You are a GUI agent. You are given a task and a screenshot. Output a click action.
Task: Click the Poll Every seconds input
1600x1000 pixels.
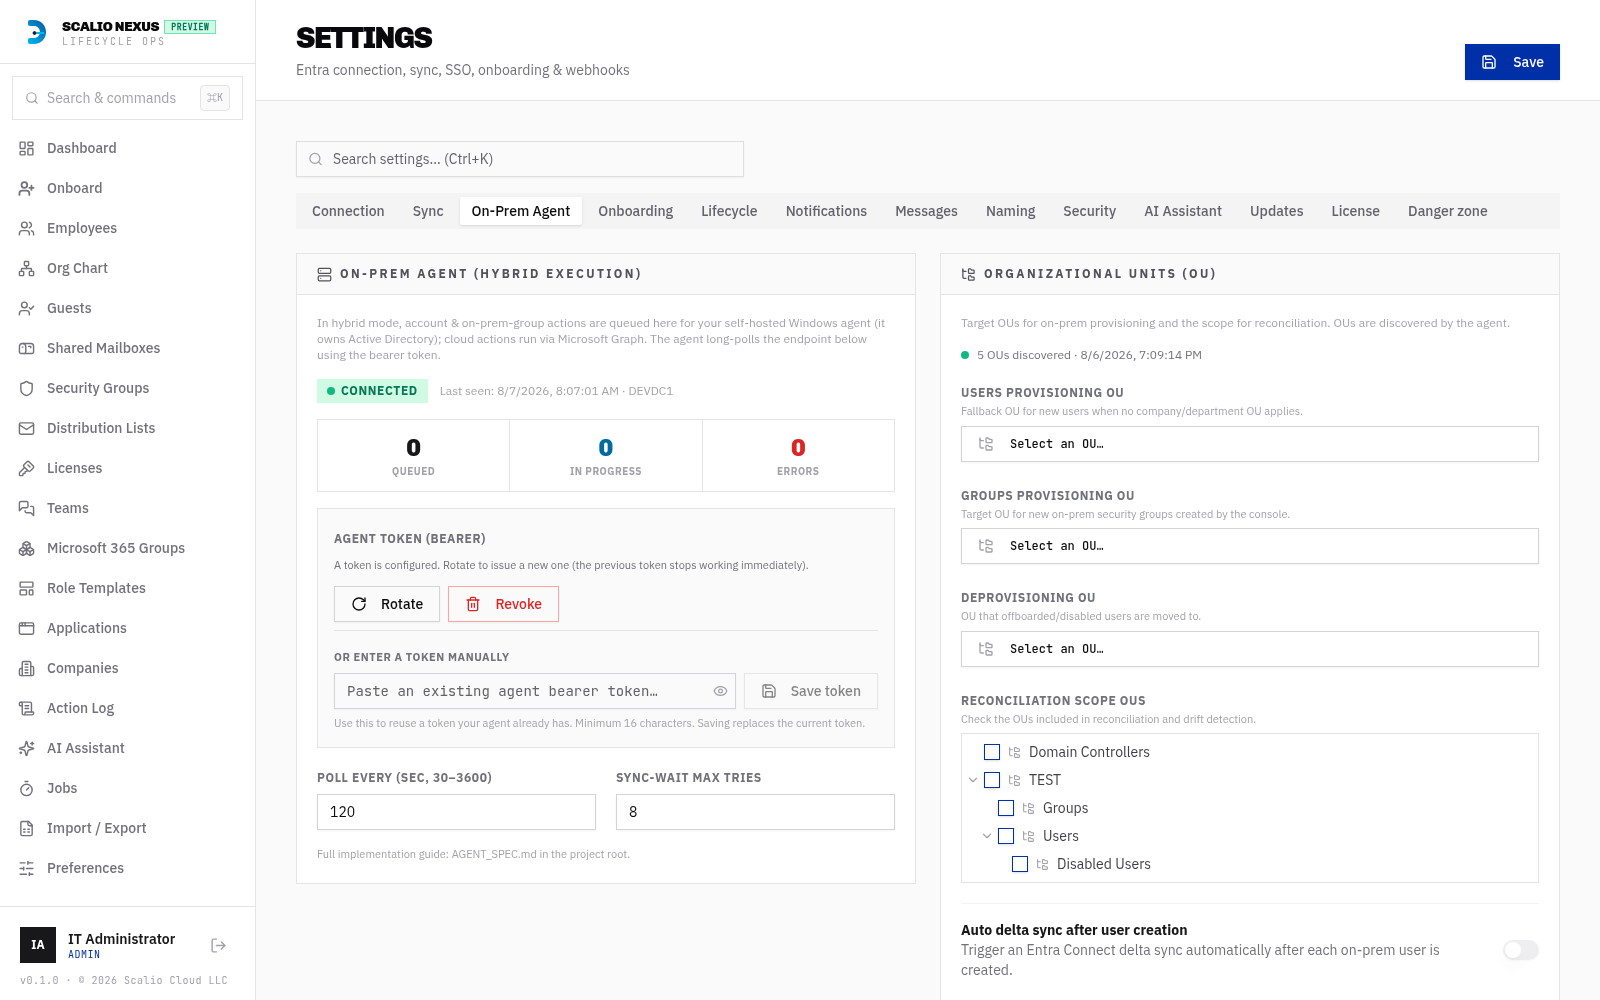pyautogui.click(x=456, y=812)
